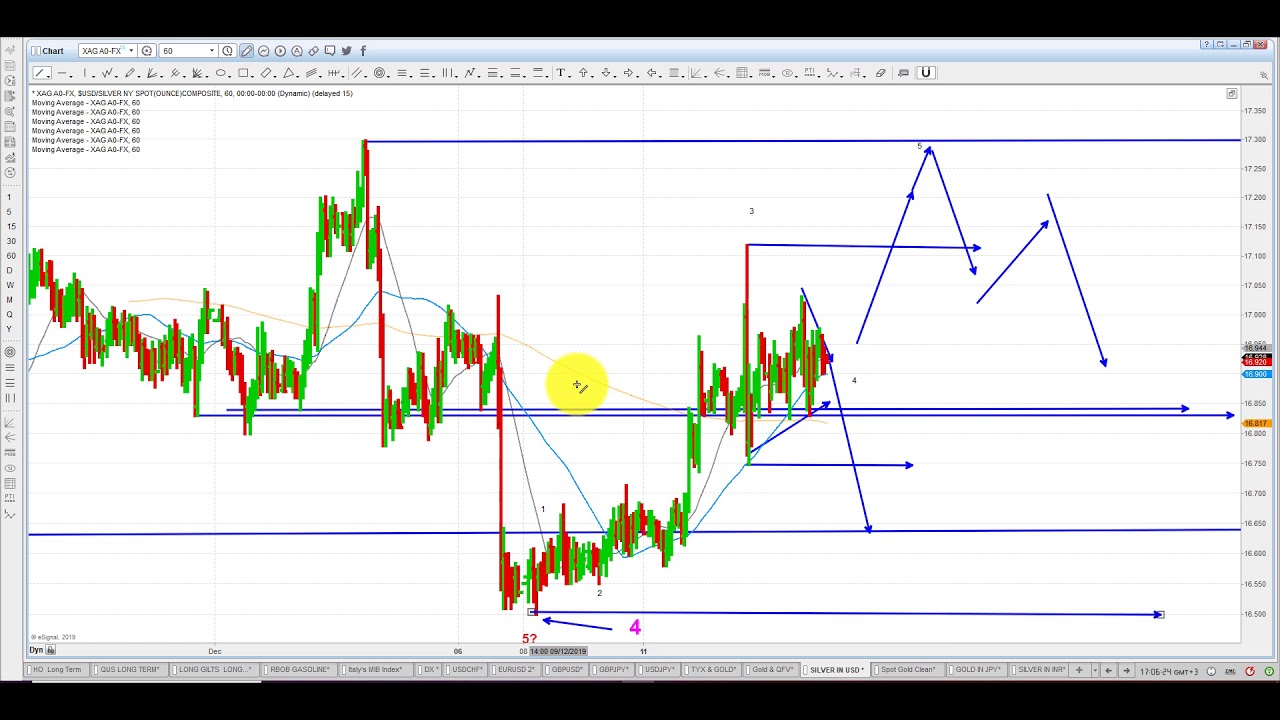This screenshot has width=1280, height=720.
Task: Expand up arrow tool options arrow
Action: coord(593,76)
